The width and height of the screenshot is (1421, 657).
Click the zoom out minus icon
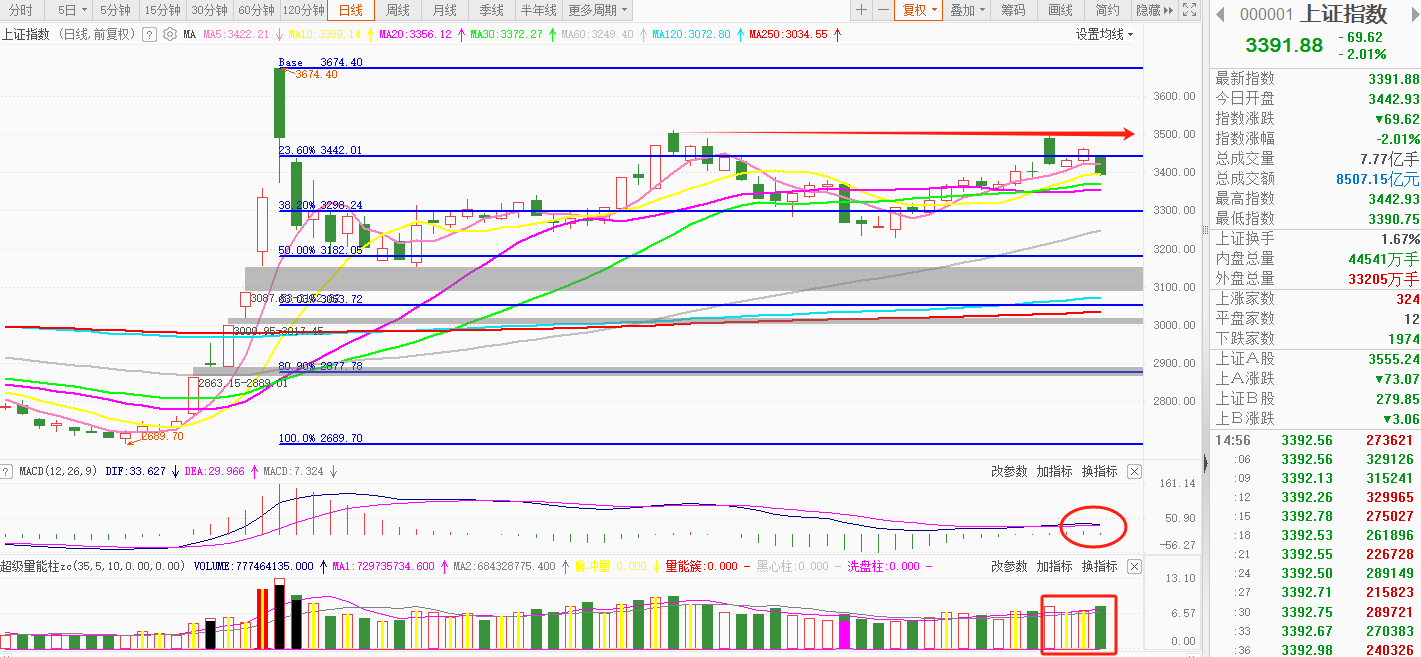[x=883, y=11]
